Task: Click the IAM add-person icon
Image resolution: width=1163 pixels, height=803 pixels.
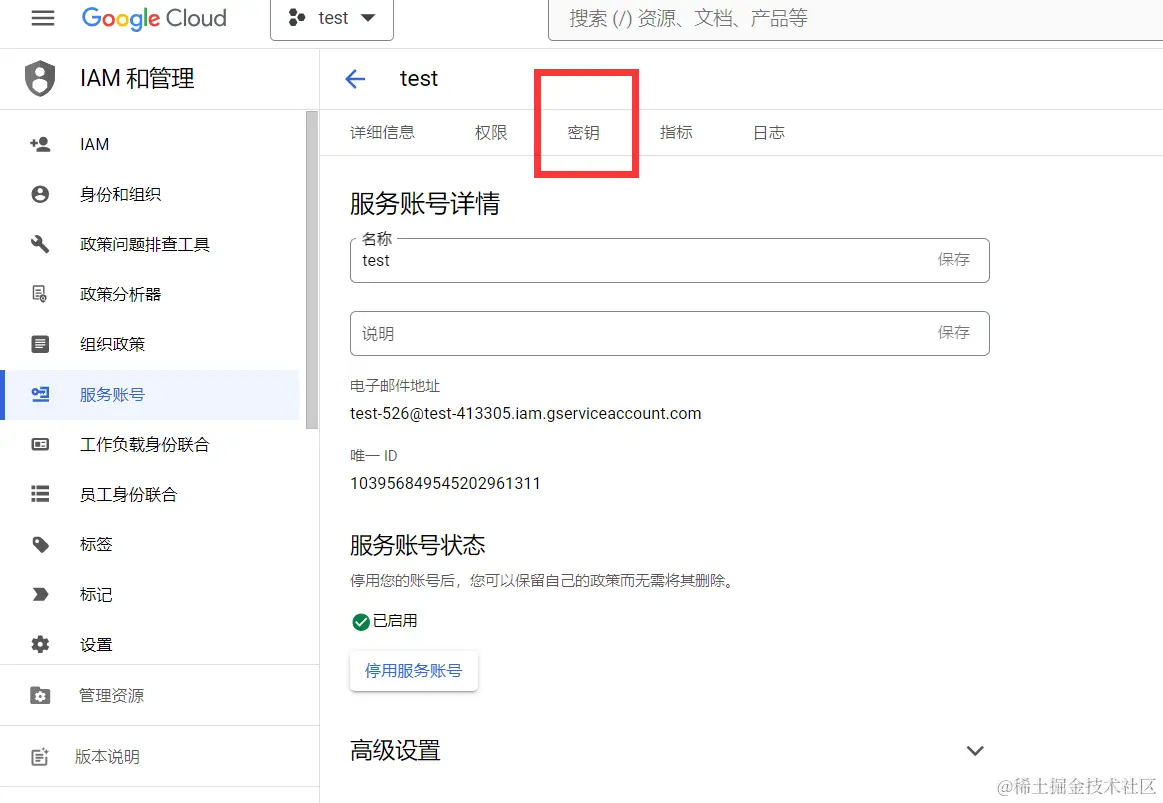Action: click(x=40, y=144)
